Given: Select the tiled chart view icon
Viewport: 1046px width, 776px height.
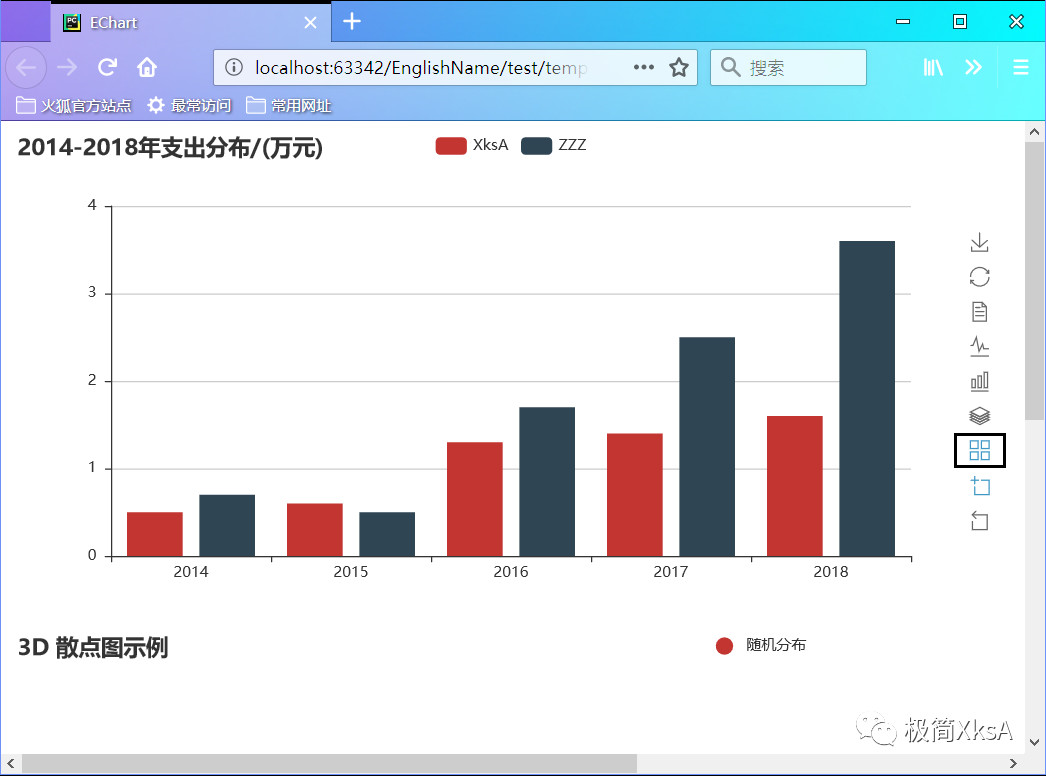Looking at the screenshot, I should 979,450.
